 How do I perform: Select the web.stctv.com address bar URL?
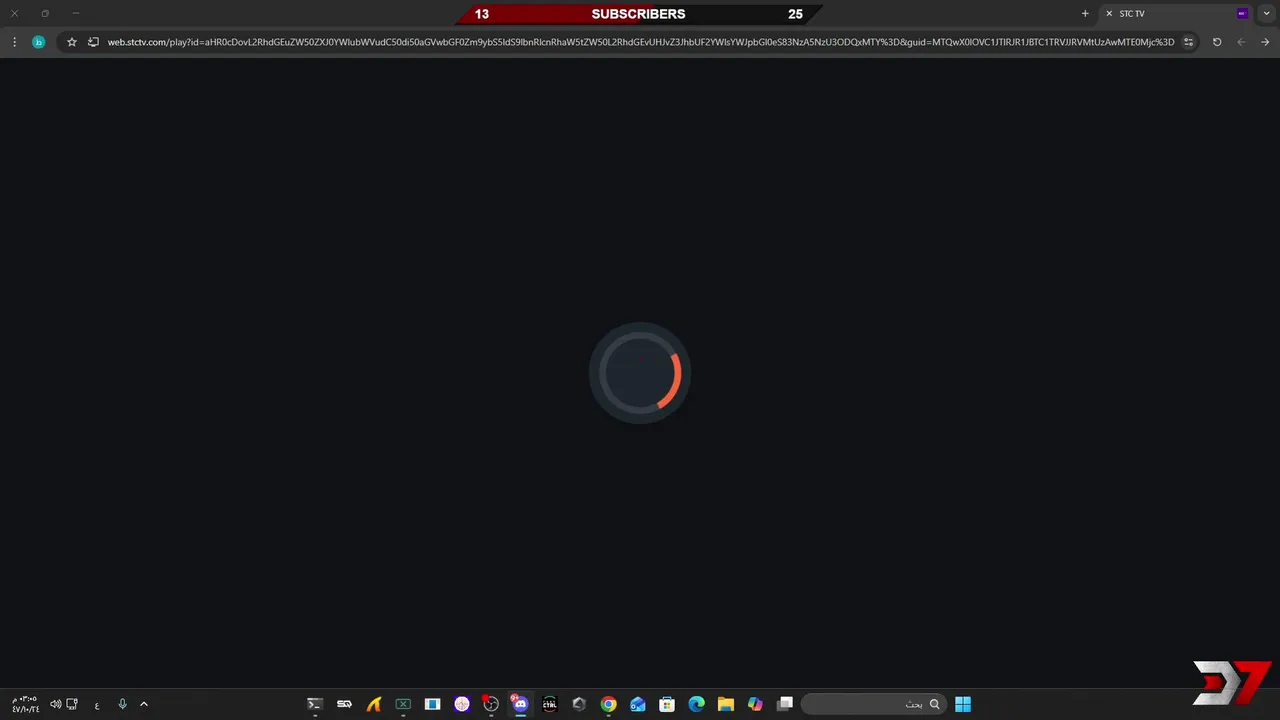click(x=640, y=42)
